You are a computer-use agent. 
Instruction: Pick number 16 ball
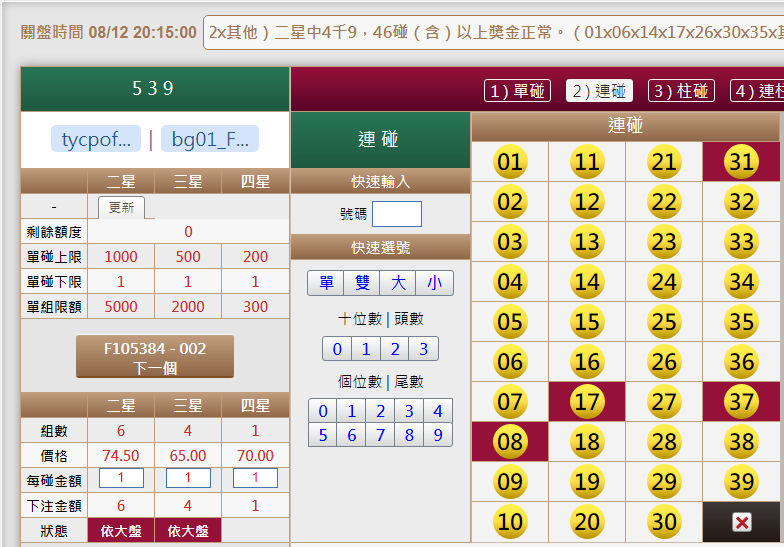pos(587,362)
